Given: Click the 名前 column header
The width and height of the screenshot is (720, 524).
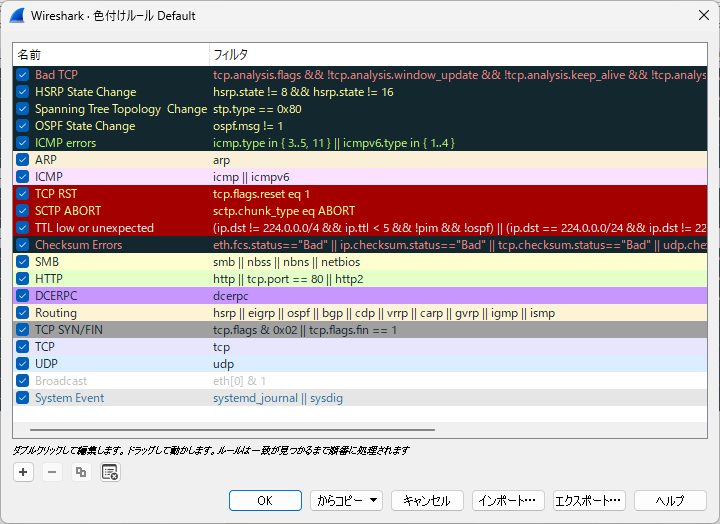Looking at the screenshot, I should pyautogui.click(x=111, y=55).
